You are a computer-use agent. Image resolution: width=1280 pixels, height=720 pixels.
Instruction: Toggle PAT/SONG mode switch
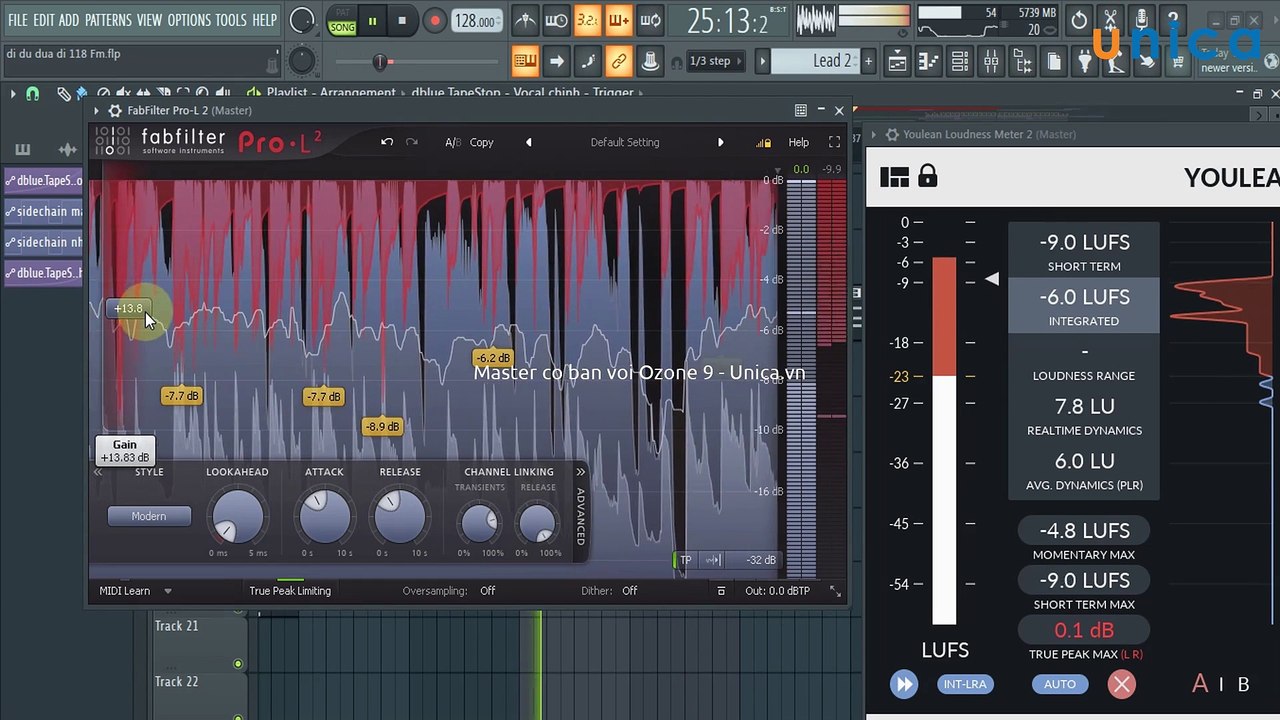342,21
